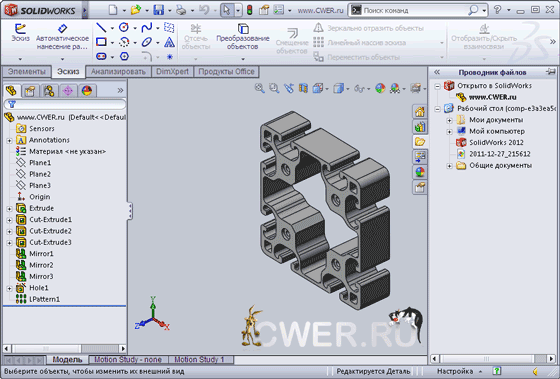
Task: Select the 2011-12-27_215612 file entry
Action: [x=500, y=154]
